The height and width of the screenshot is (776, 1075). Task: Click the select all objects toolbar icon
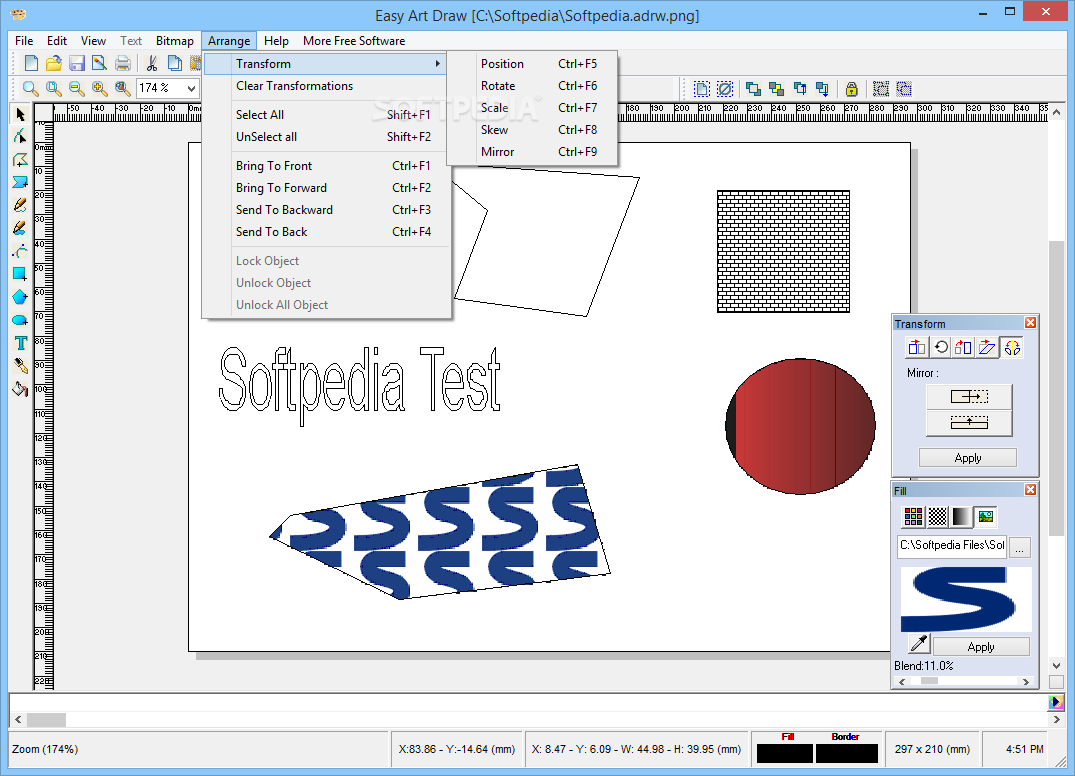pos(701,89)
